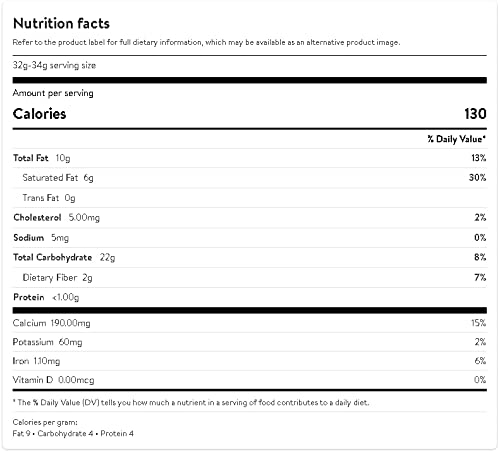500x452 pixels.
Task: Click the Trans Fat 0g row
Action: tap(250, 198)
